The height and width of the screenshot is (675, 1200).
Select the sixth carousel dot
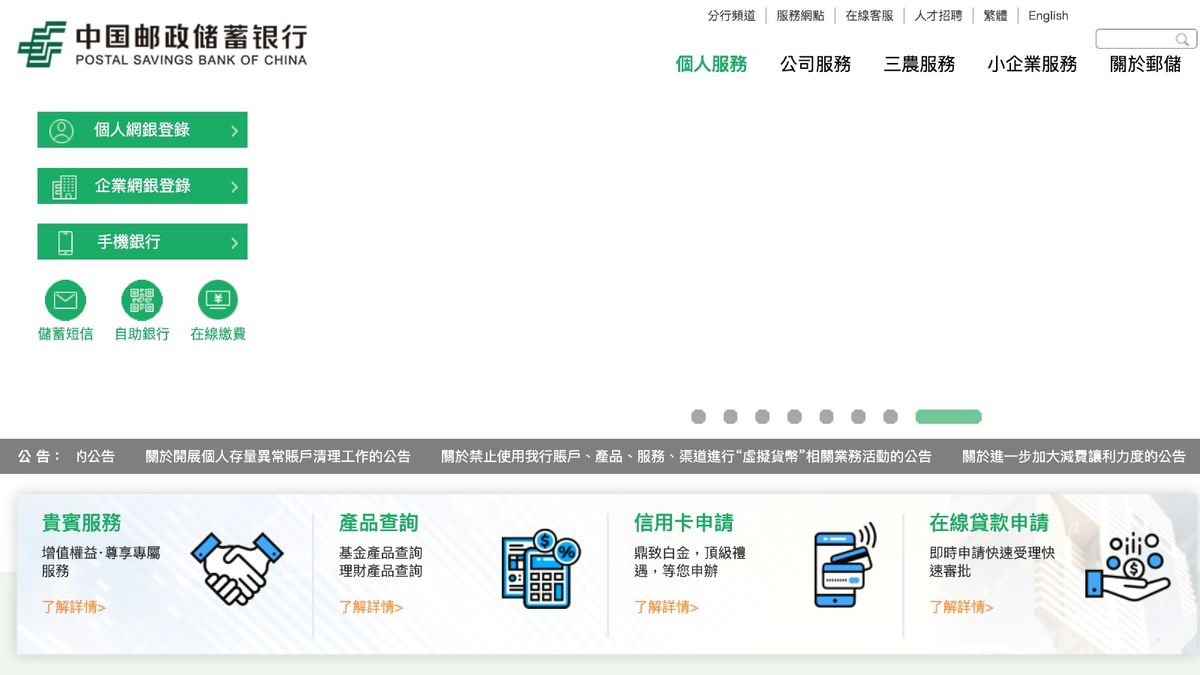(858, 417)
